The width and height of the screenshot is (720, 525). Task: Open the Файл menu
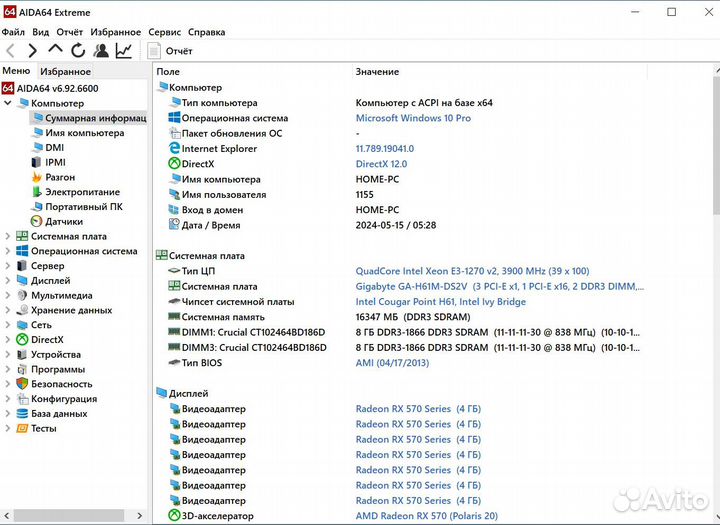click(x=13, y=32)
